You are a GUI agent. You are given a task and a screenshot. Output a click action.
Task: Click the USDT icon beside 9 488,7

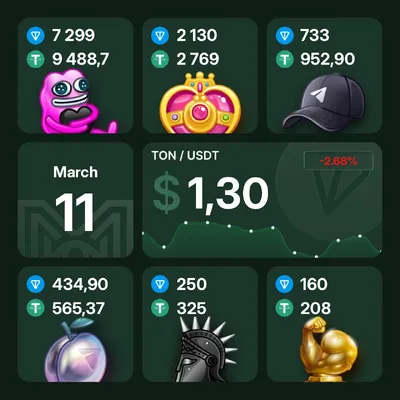[36, 60]
